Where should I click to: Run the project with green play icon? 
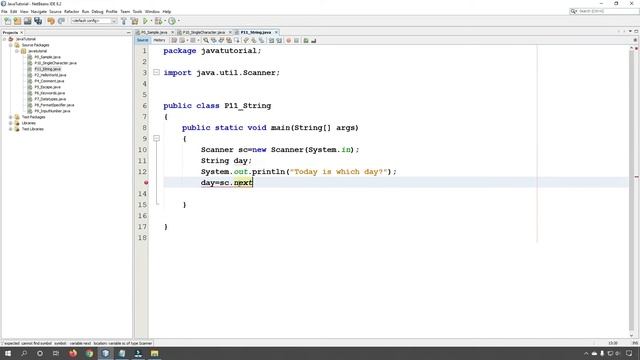tap(145, 21)
